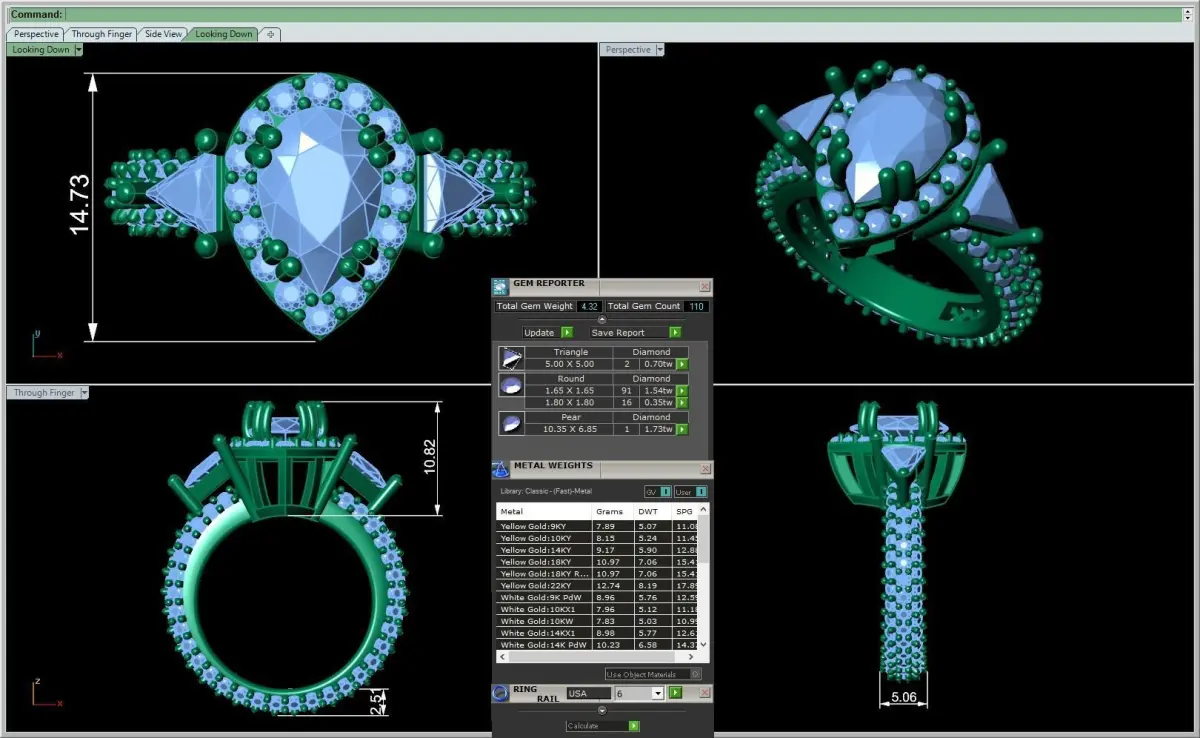Click the Perspective viewport title label
This screenshot has height=738, width=1200.
point(628,49)
